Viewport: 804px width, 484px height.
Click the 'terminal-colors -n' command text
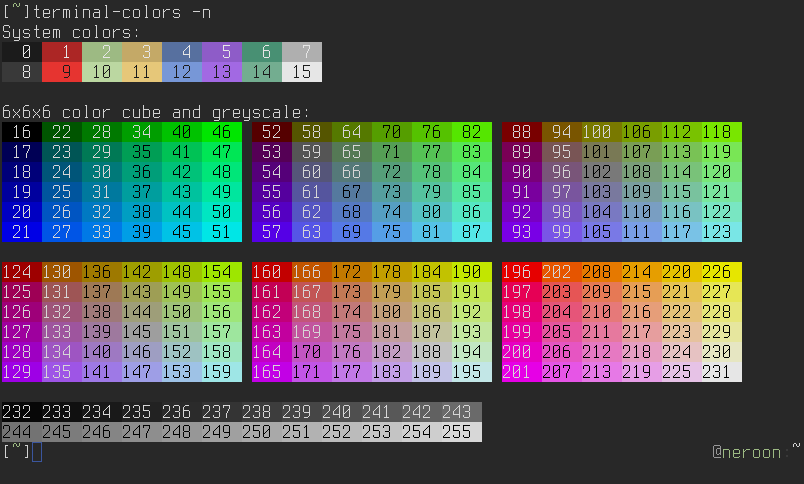pyautogui.click(x=122, y=12)
